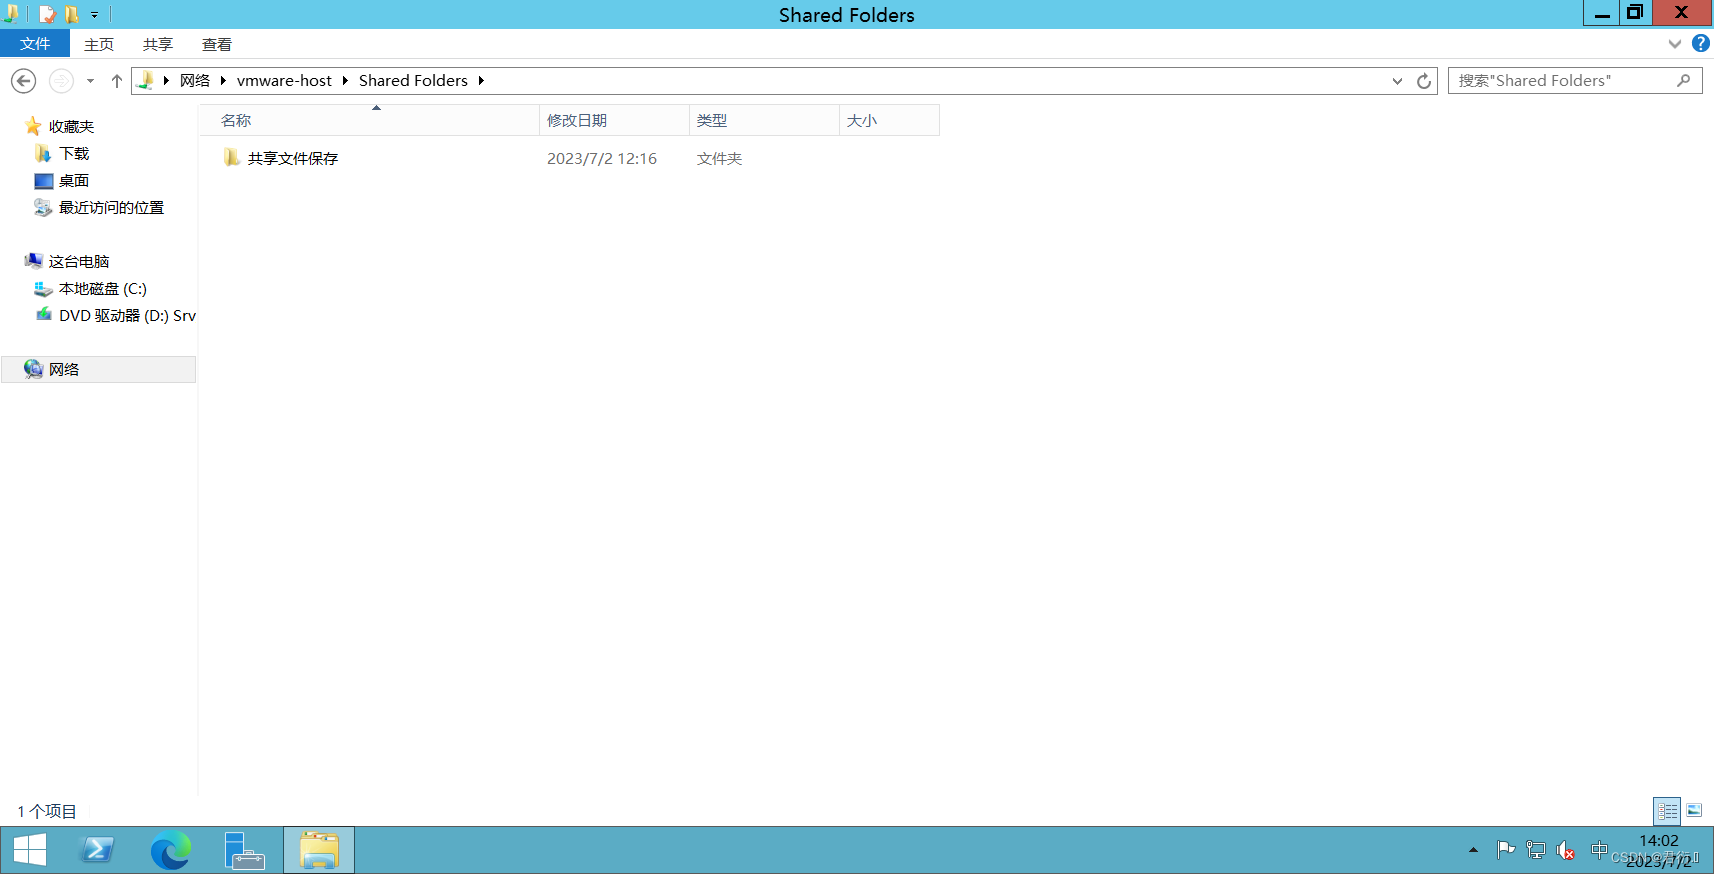Sort by the 名称 column header
This screenshot has width=1714, height=874.
(x=369, y=120)
